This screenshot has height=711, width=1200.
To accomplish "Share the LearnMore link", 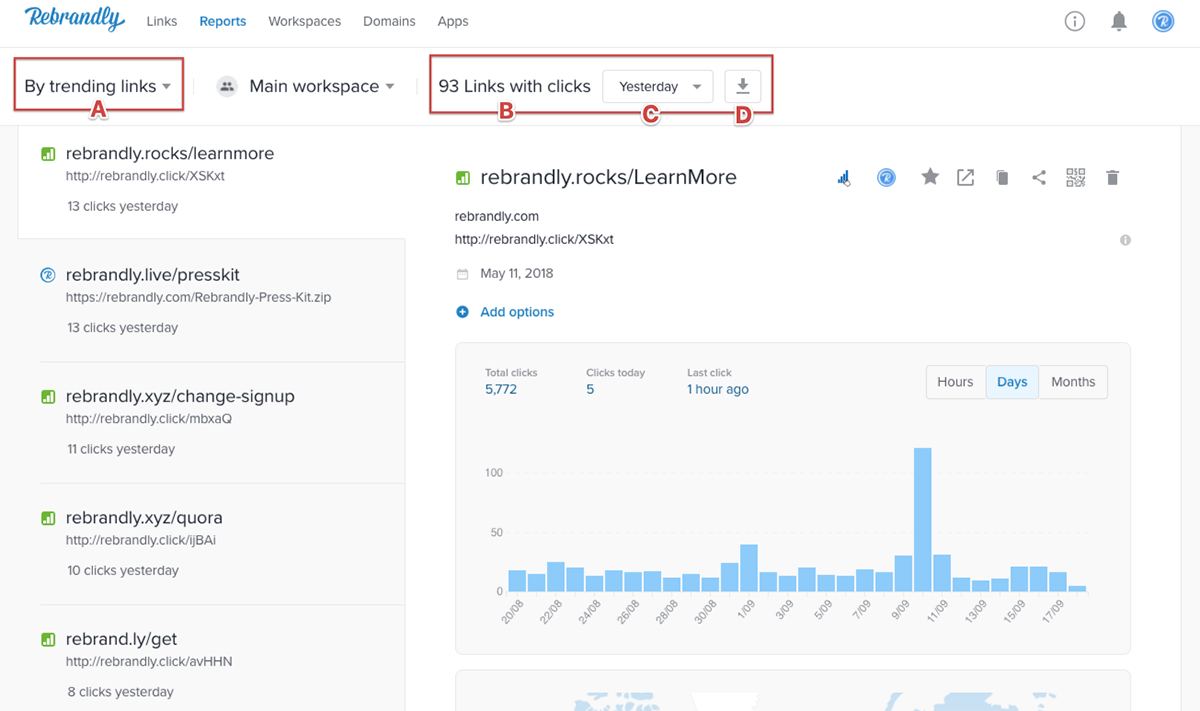I will pyautogui.click(x=1039, y=178).
